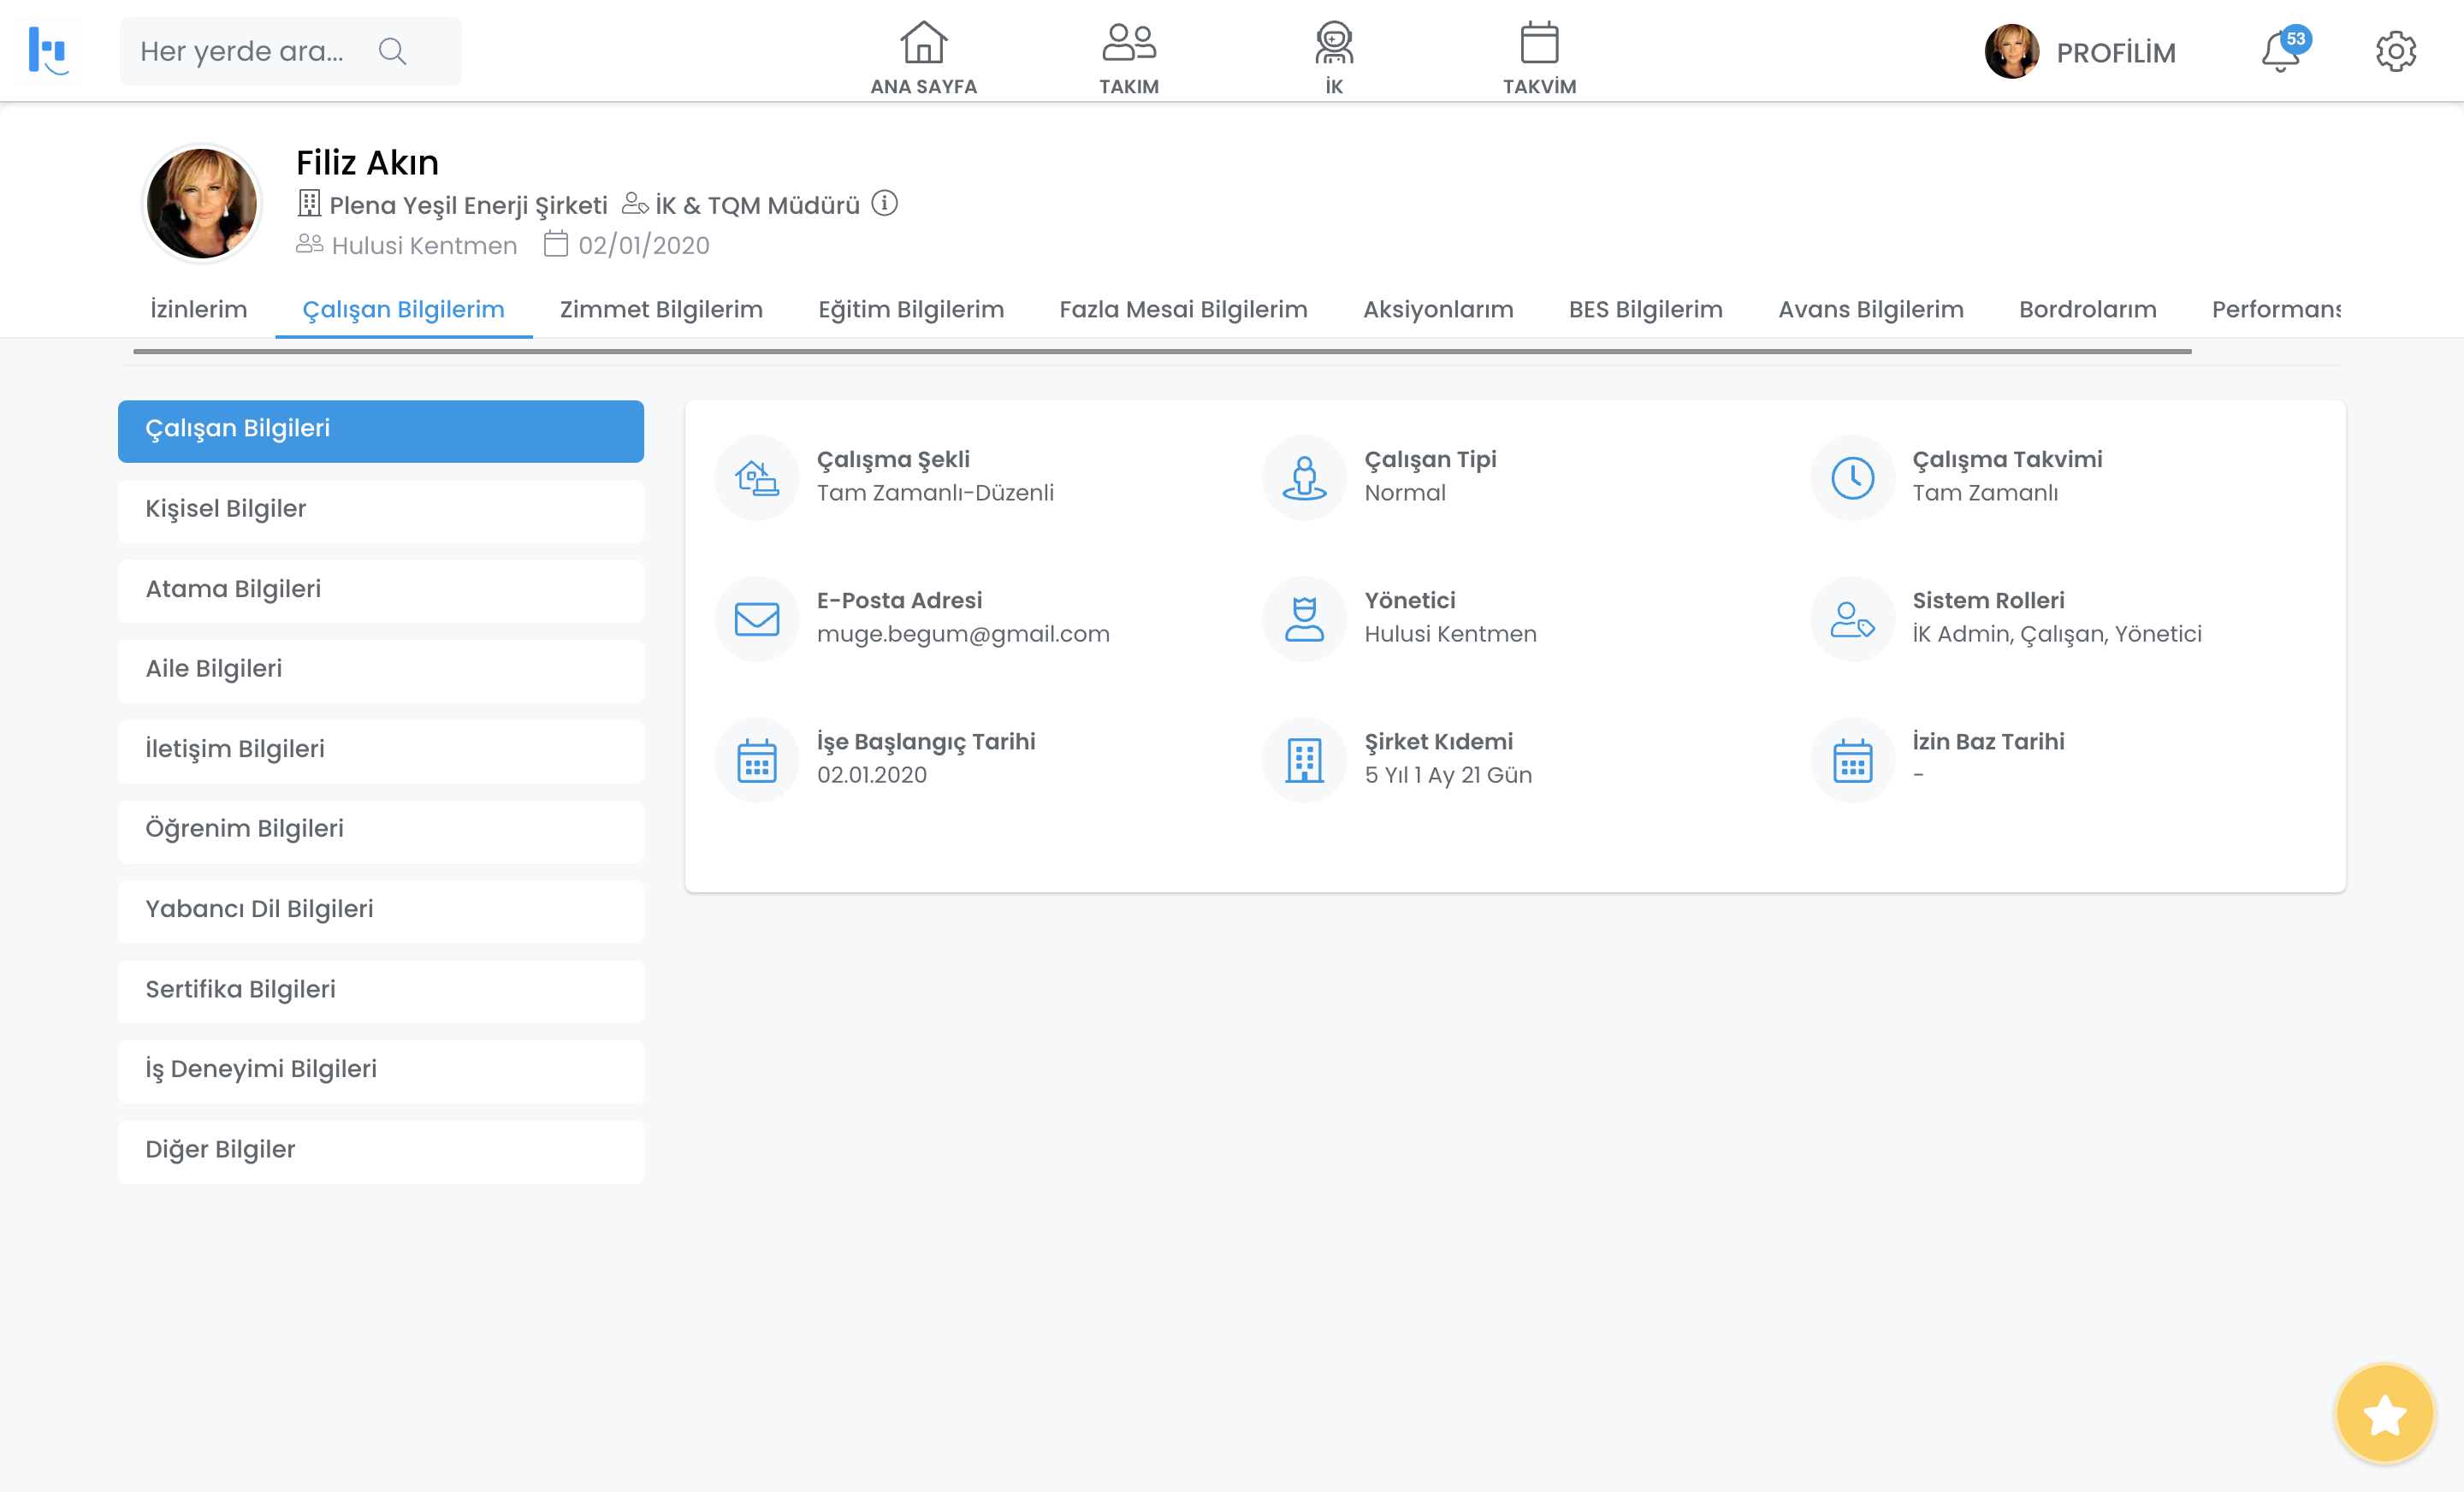
Task: Click the PROFİLİM link
Action: point(2115,52)
